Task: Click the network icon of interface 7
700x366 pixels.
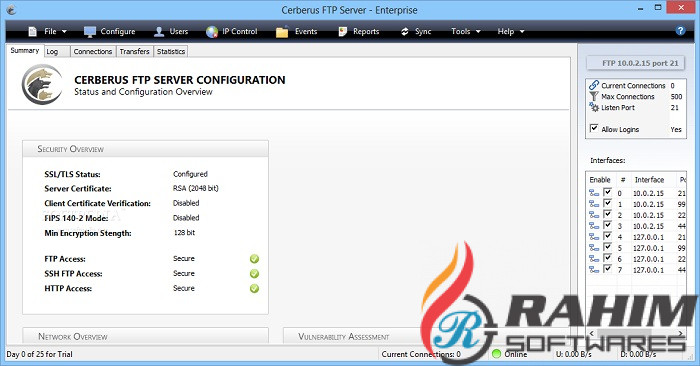Action: coord(594,270)
